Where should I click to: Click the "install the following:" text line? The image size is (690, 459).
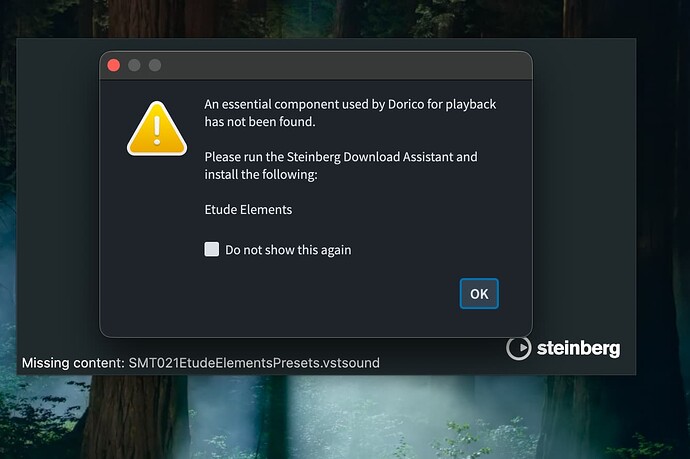coord(260,175)
